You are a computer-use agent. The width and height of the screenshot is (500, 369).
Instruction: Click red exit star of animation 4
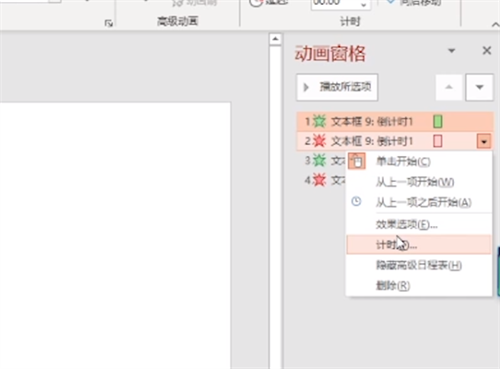pyautogui.click(x=319, y=180)
